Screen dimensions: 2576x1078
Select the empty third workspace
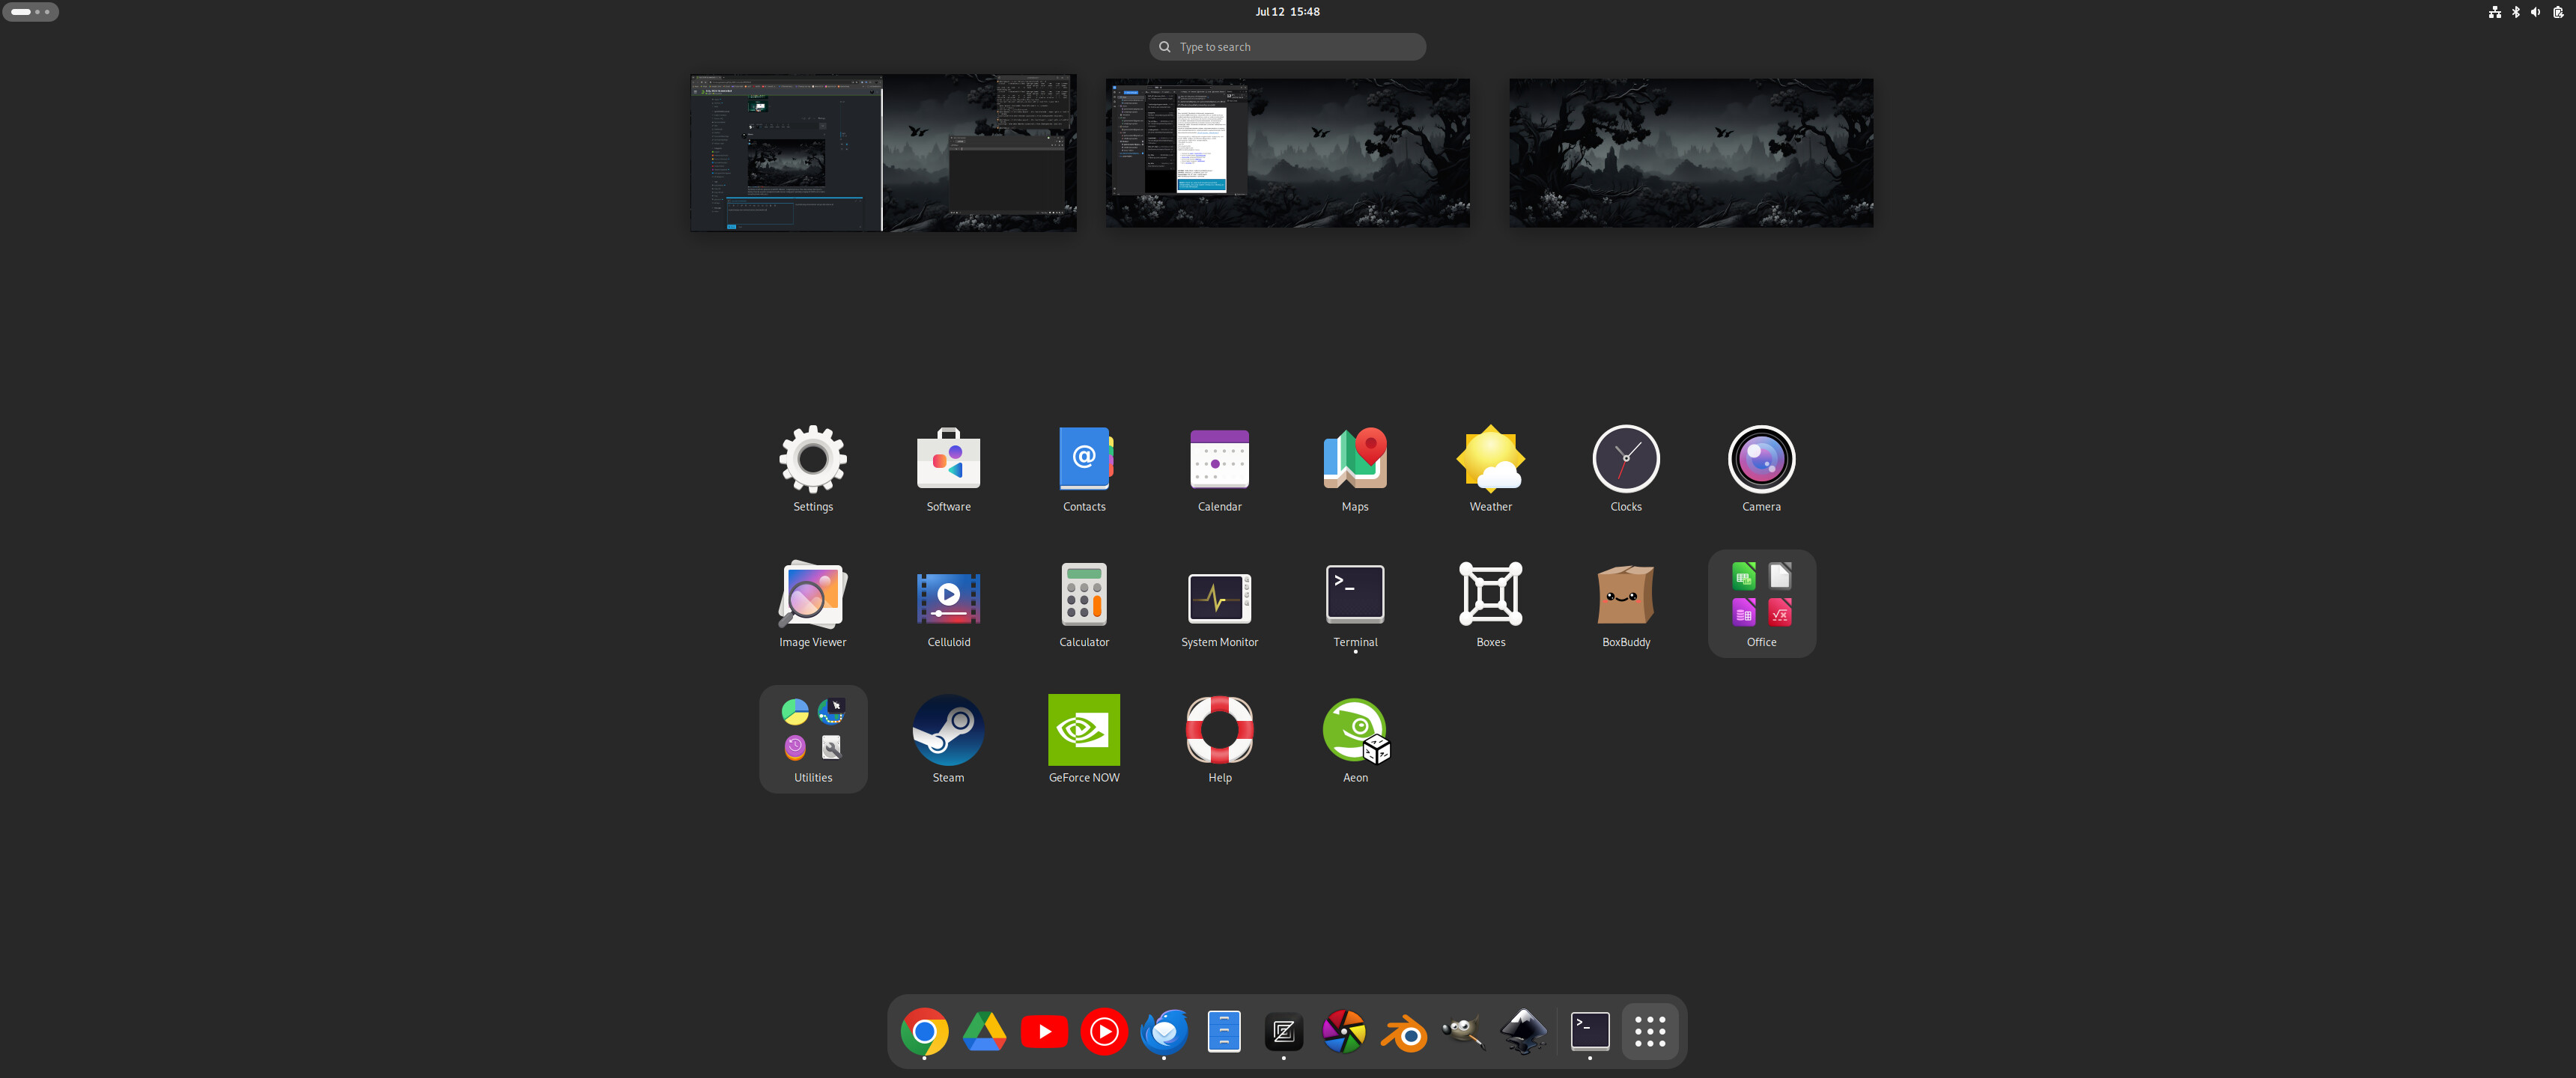coord(1690,152)
